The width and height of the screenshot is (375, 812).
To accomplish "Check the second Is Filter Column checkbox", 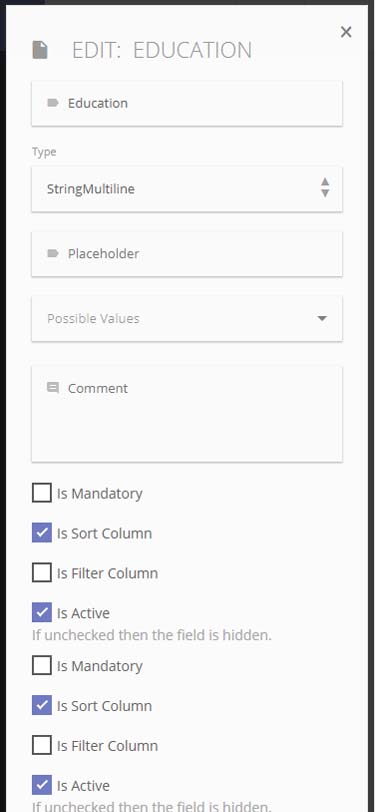I will [x=42, y=745].
